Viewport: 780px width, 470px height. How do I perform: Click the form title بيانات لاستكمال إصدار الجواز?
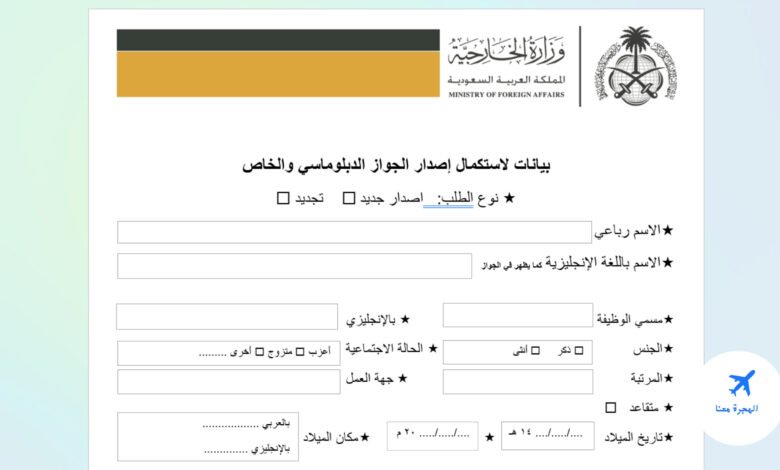[x=396, y=165]
